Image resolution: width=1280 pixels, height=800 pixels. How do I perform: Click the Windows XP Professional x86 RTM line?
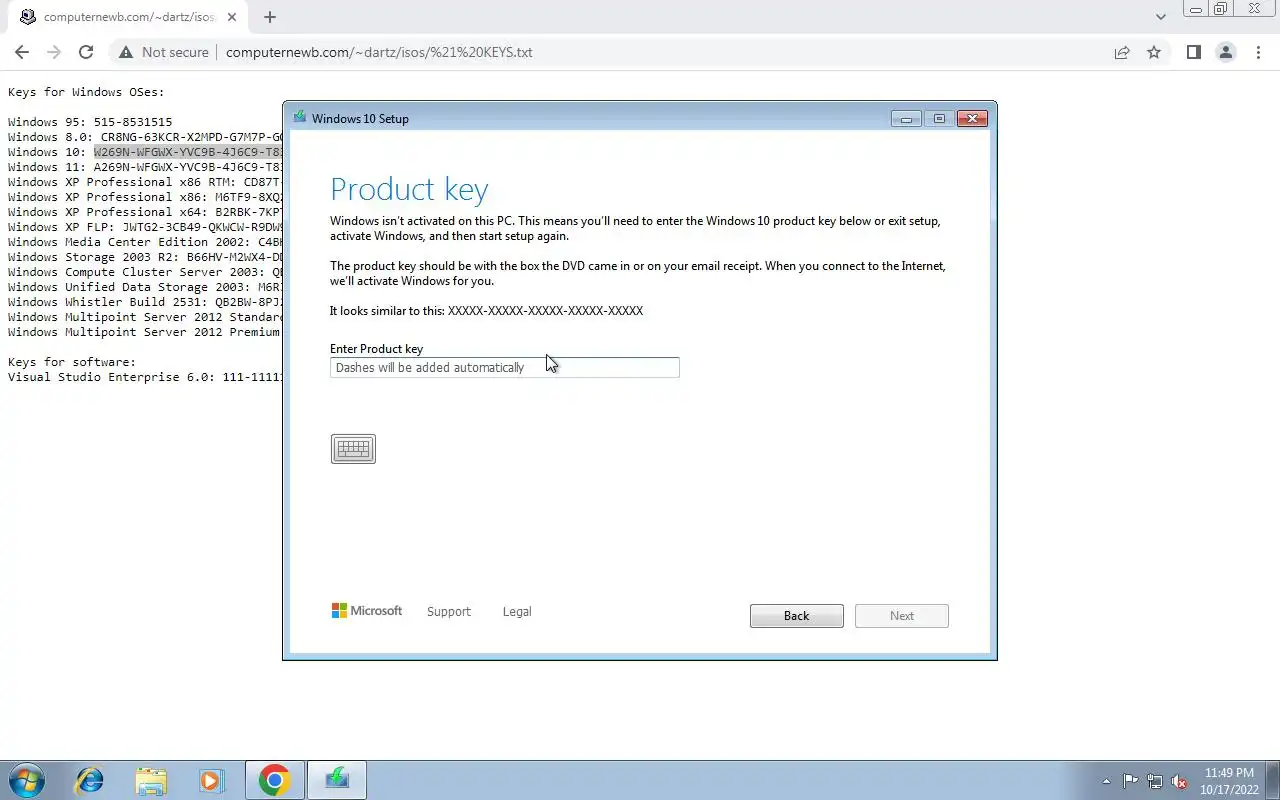point(145,182)
